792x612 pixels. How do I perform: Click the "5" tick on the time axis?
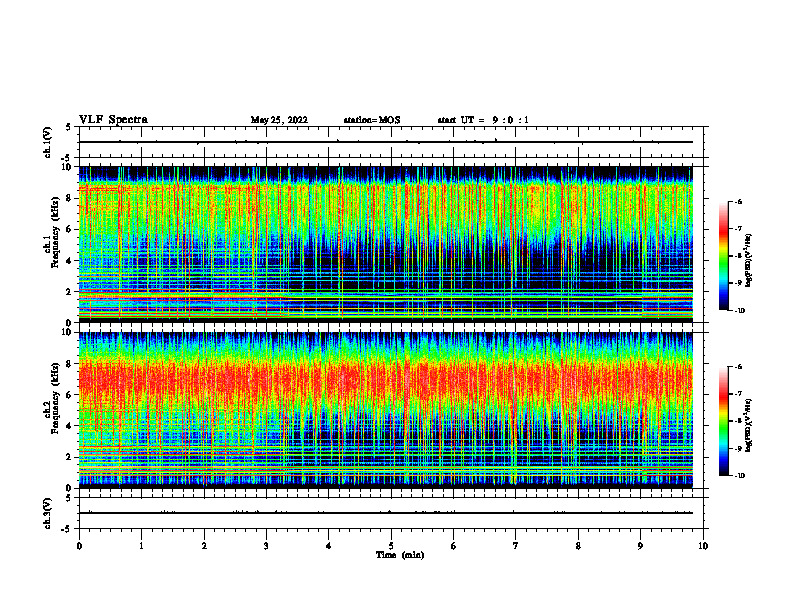(x=391, y=546)
